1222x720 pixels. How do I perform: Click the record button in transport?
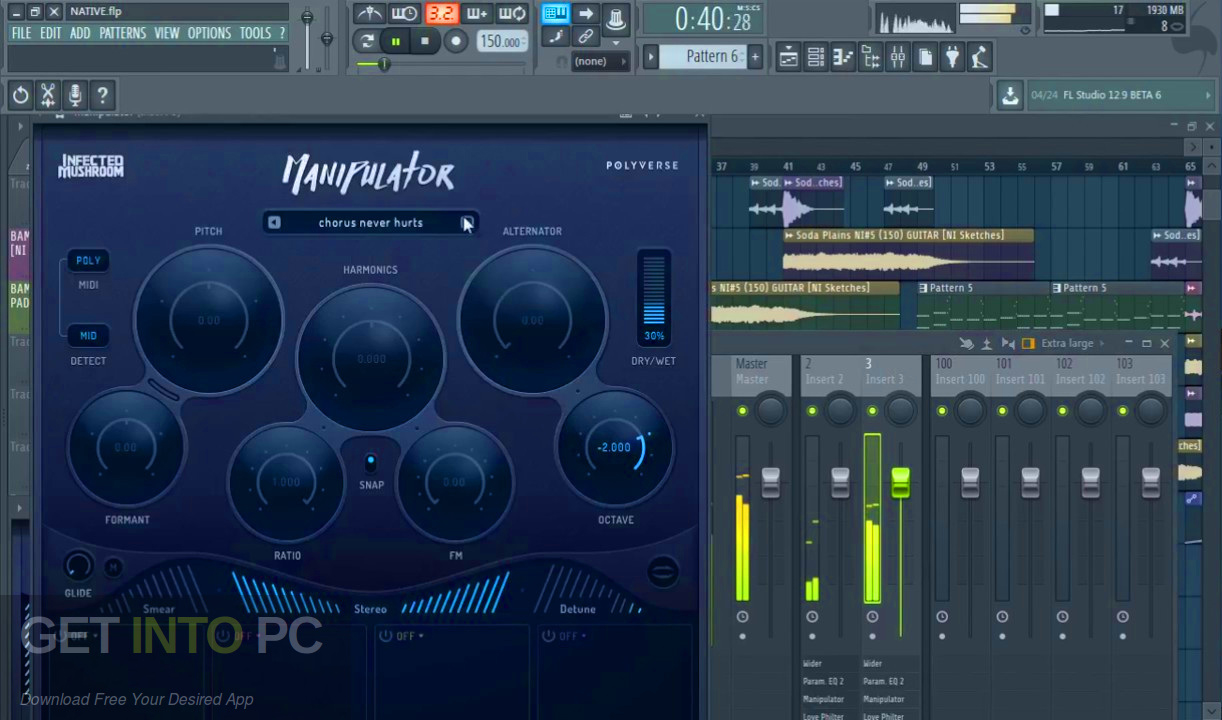point(456,41)
